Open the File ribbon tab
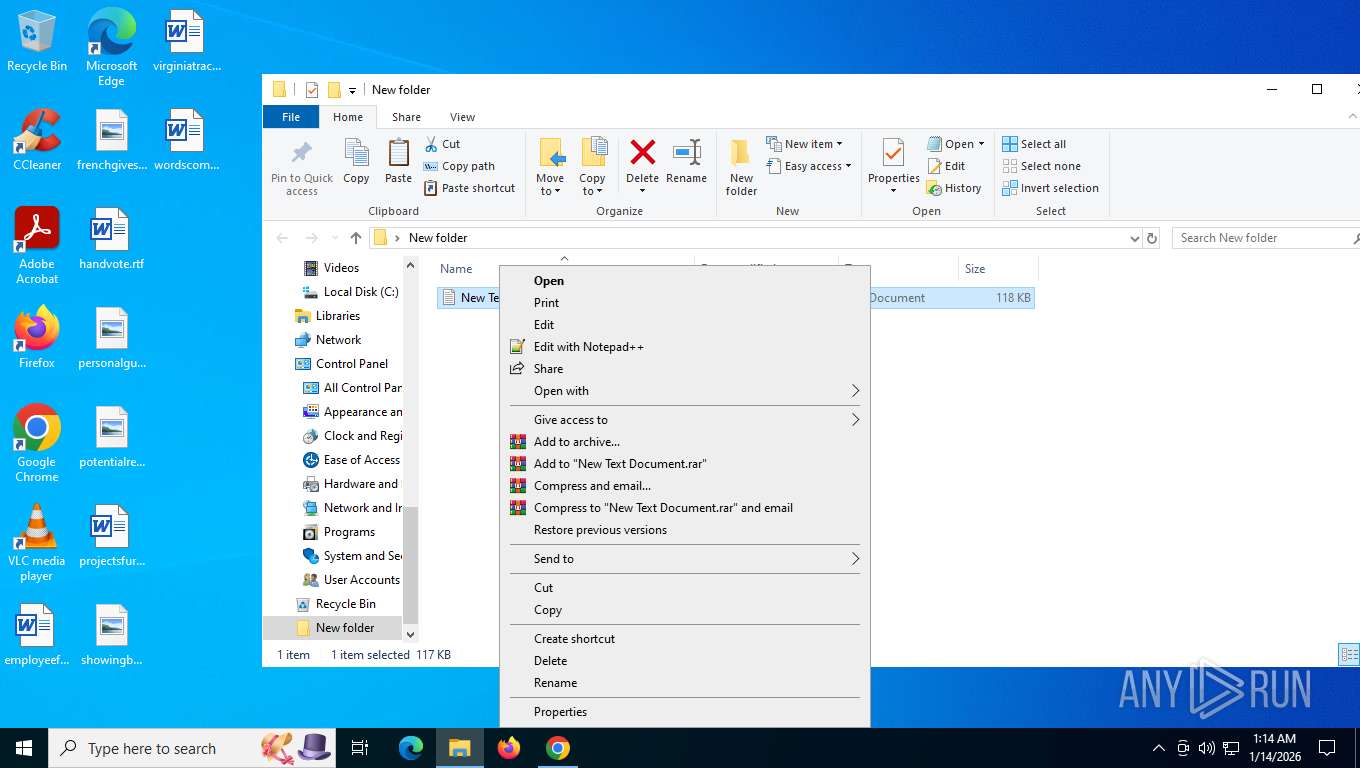The image size is (1360, 768). (x=291, y=117)
